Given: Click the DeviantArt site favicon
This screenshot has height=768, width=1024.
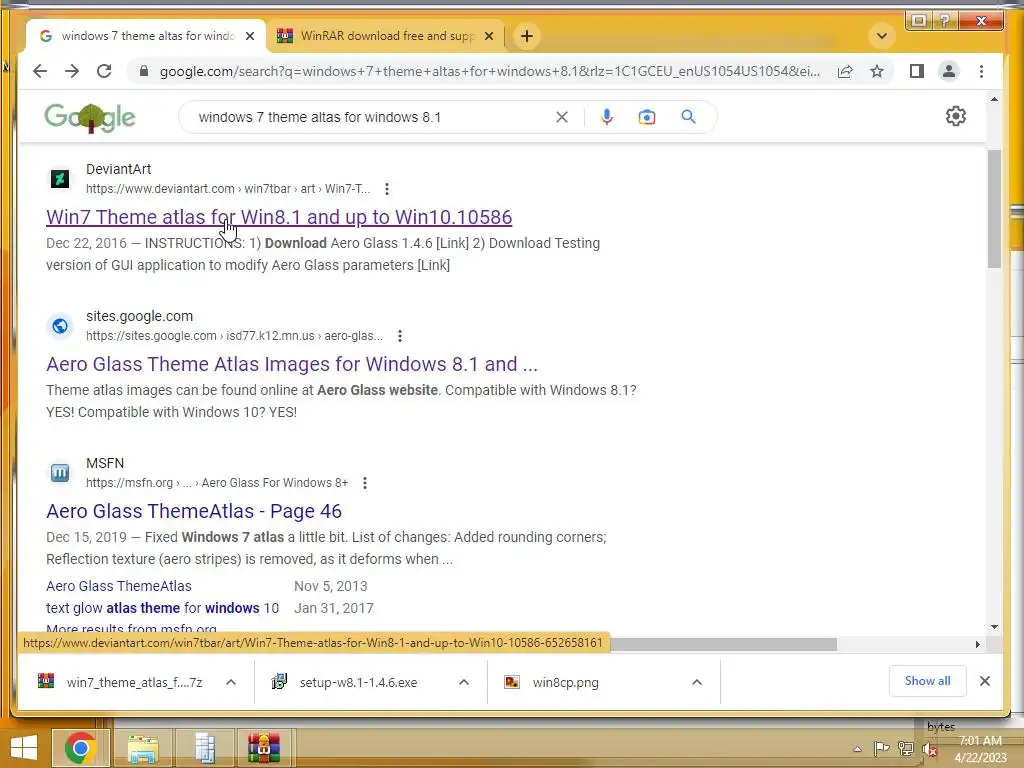Looking at the screenshot, I should [x=60, y=178].
